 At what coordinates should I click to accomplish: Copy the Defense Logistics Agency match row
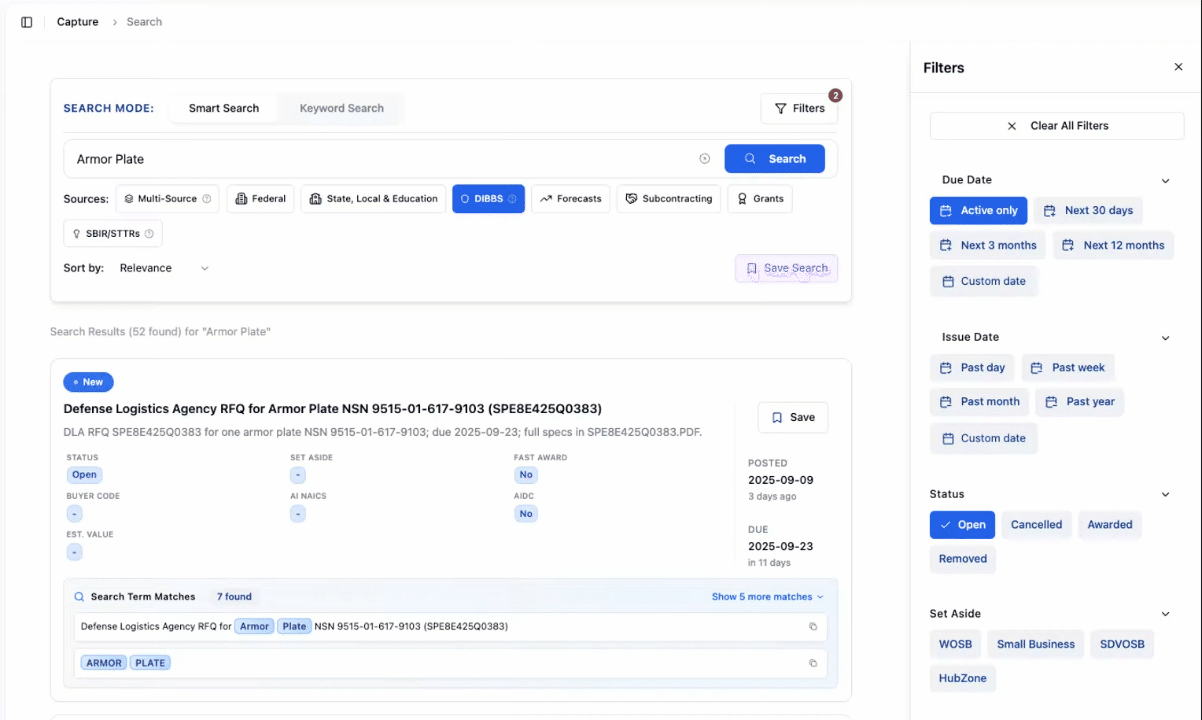click(x=813, y=626)
